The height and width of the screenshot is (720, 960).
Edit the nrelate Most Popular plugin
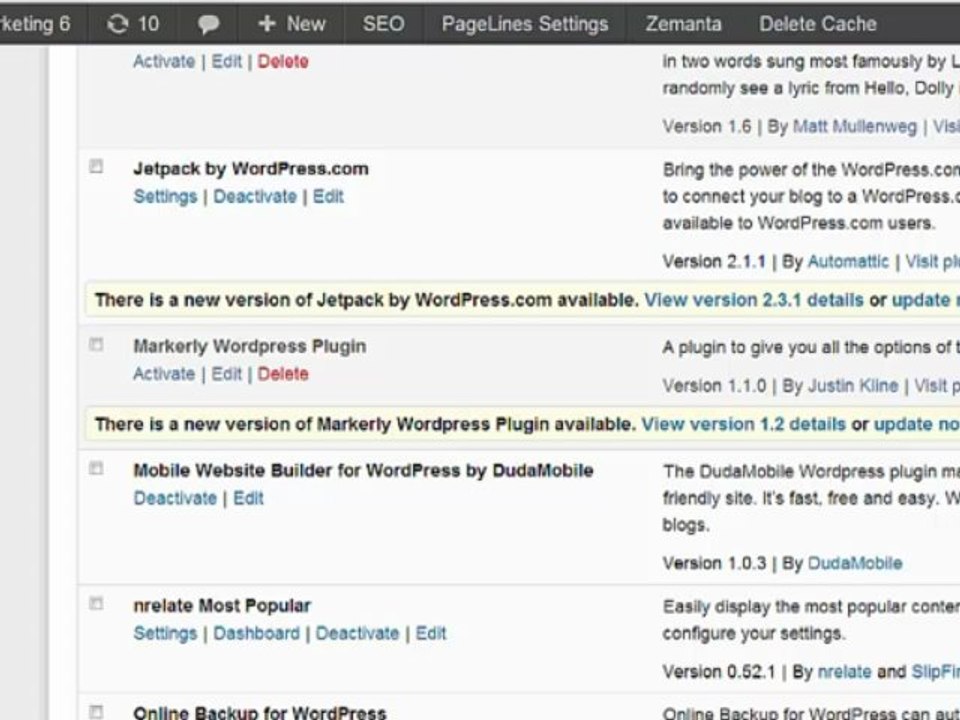(431, 633)
